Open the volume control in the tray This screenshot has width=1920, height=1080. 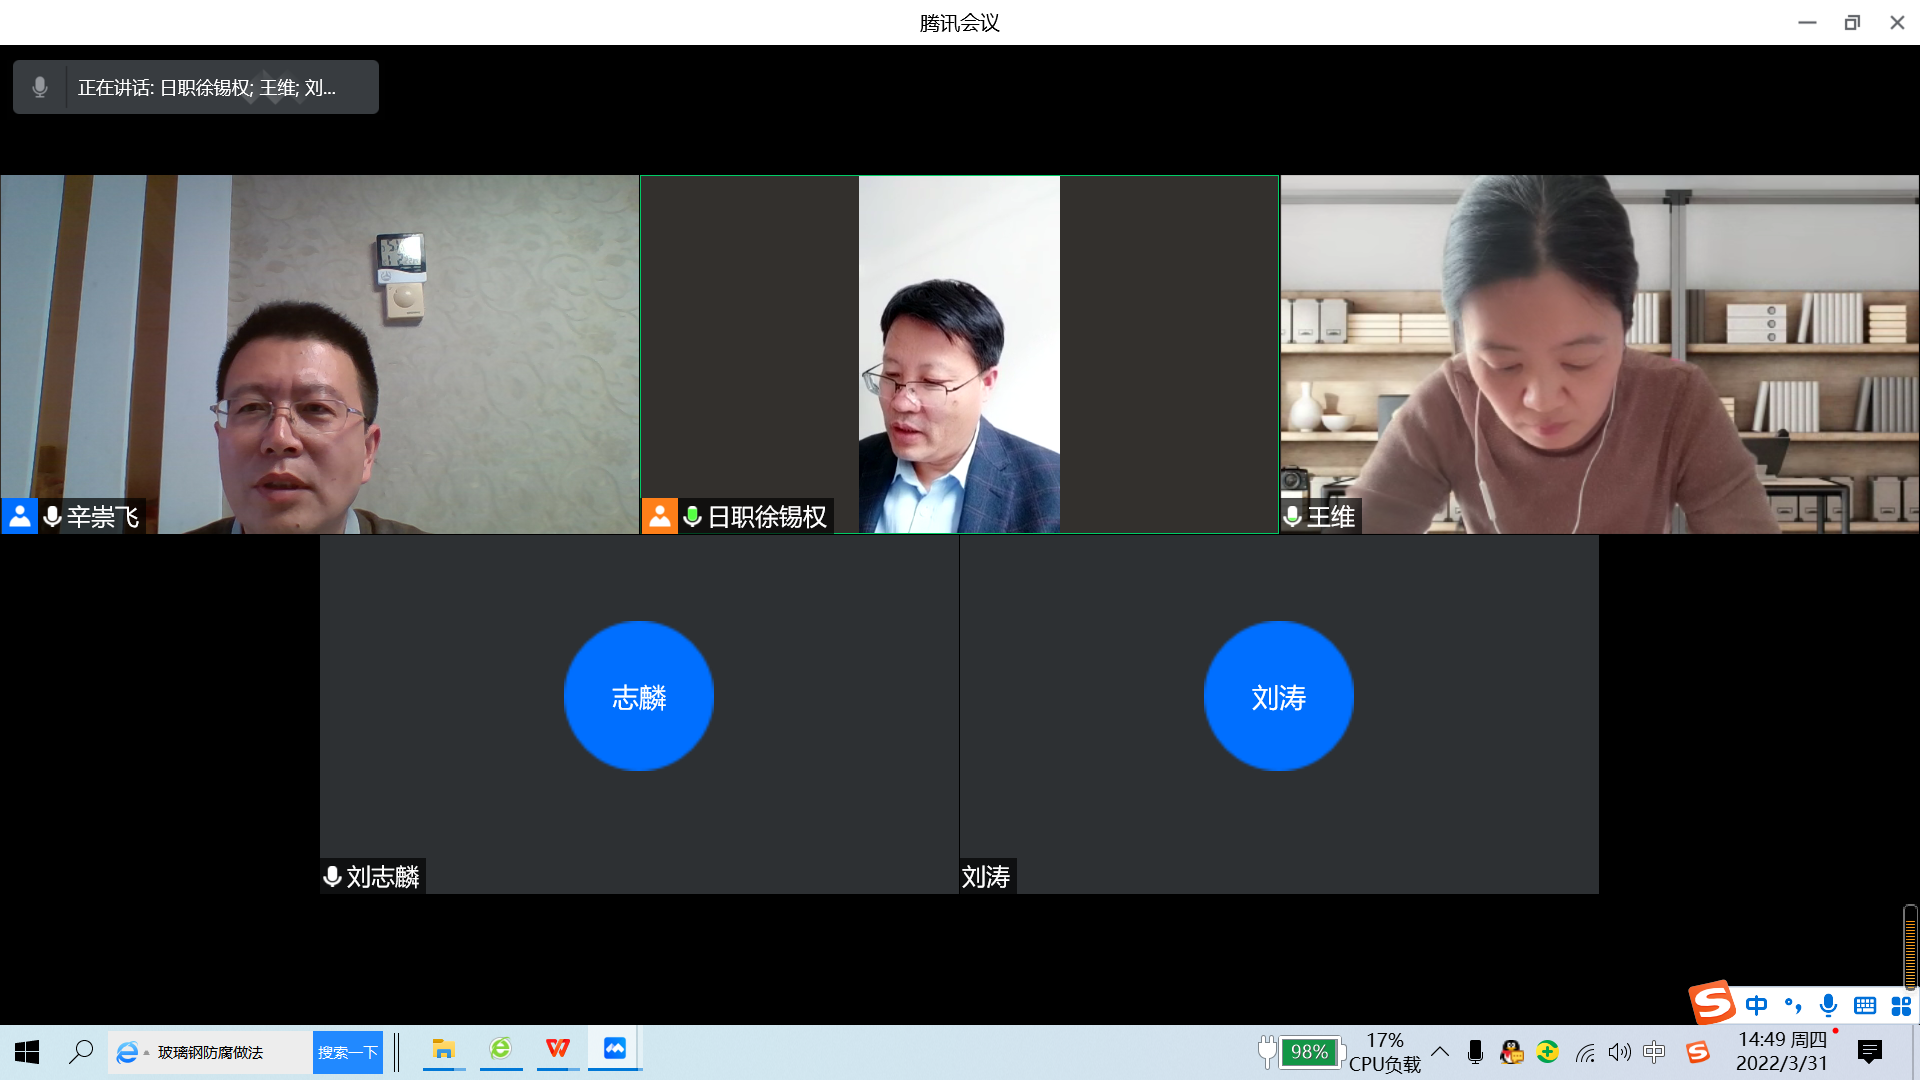1619,1052
